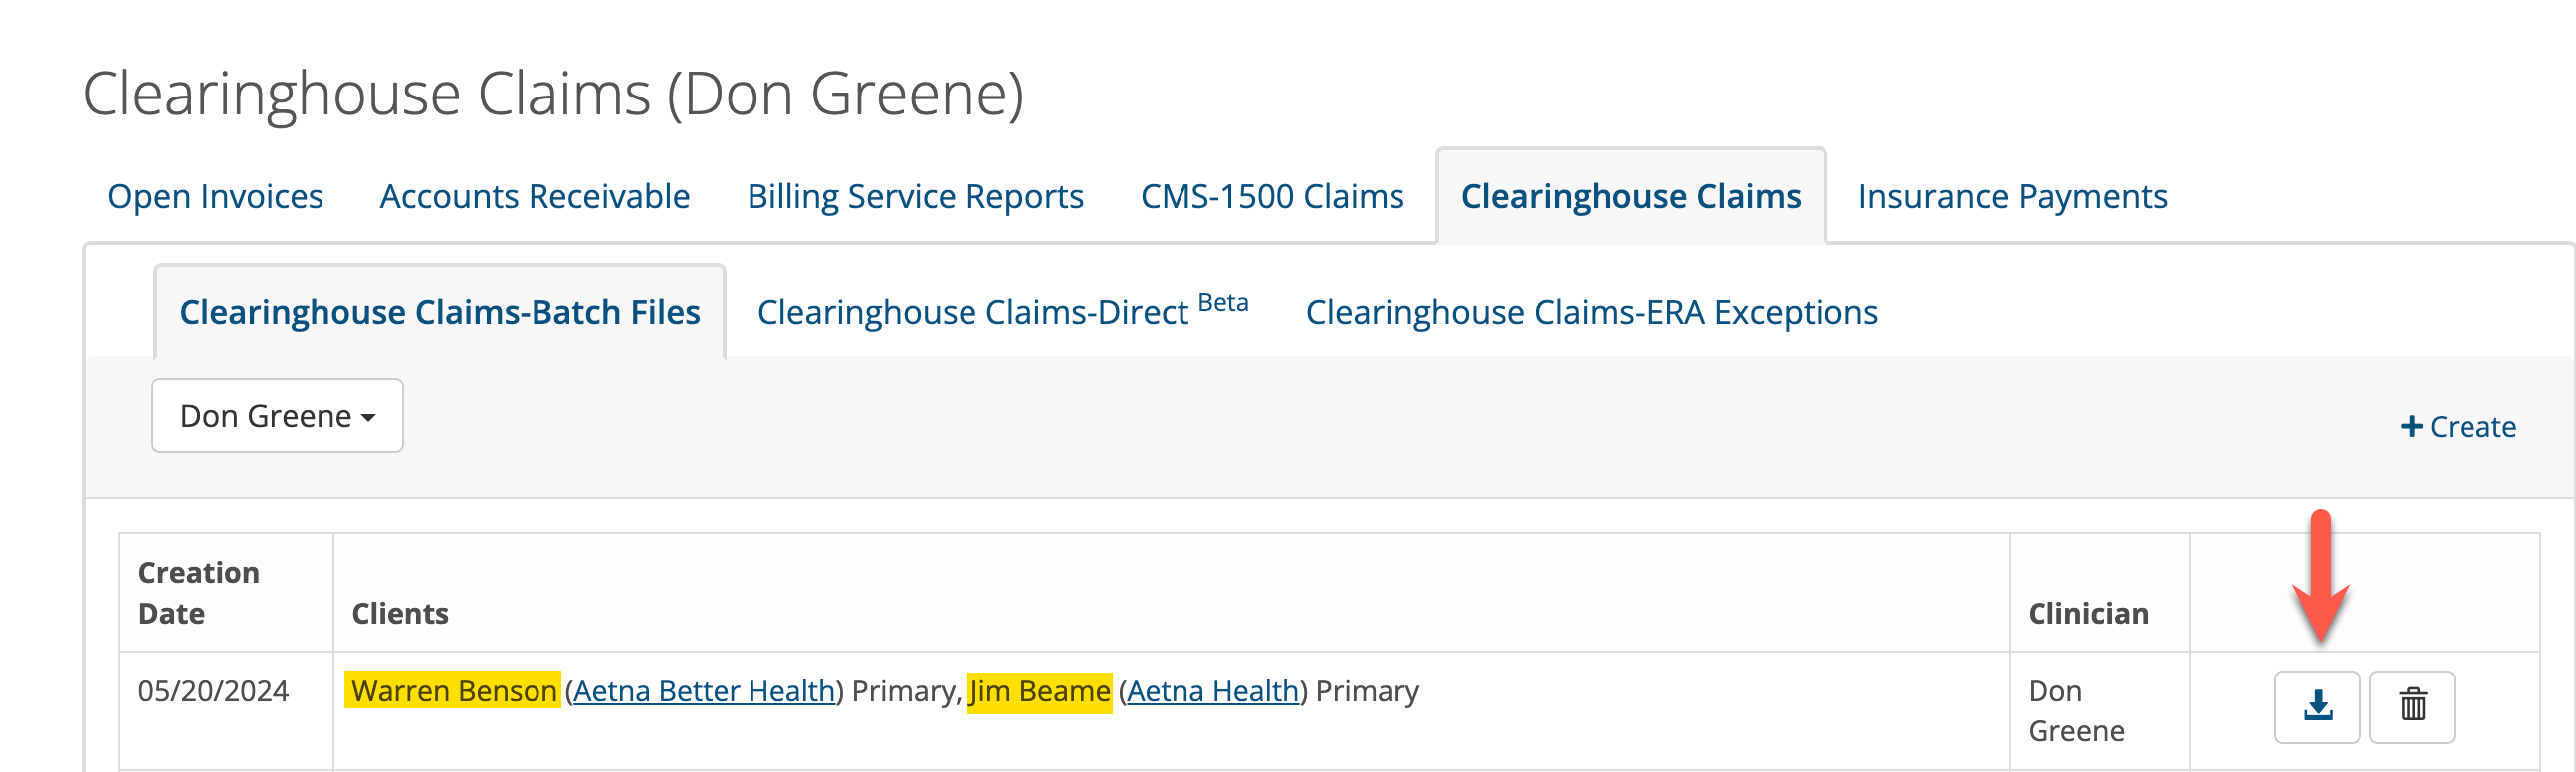Screen dimensions: 2576x772
Task: Click the Clients column header
Action: click(x=400, y=613)
